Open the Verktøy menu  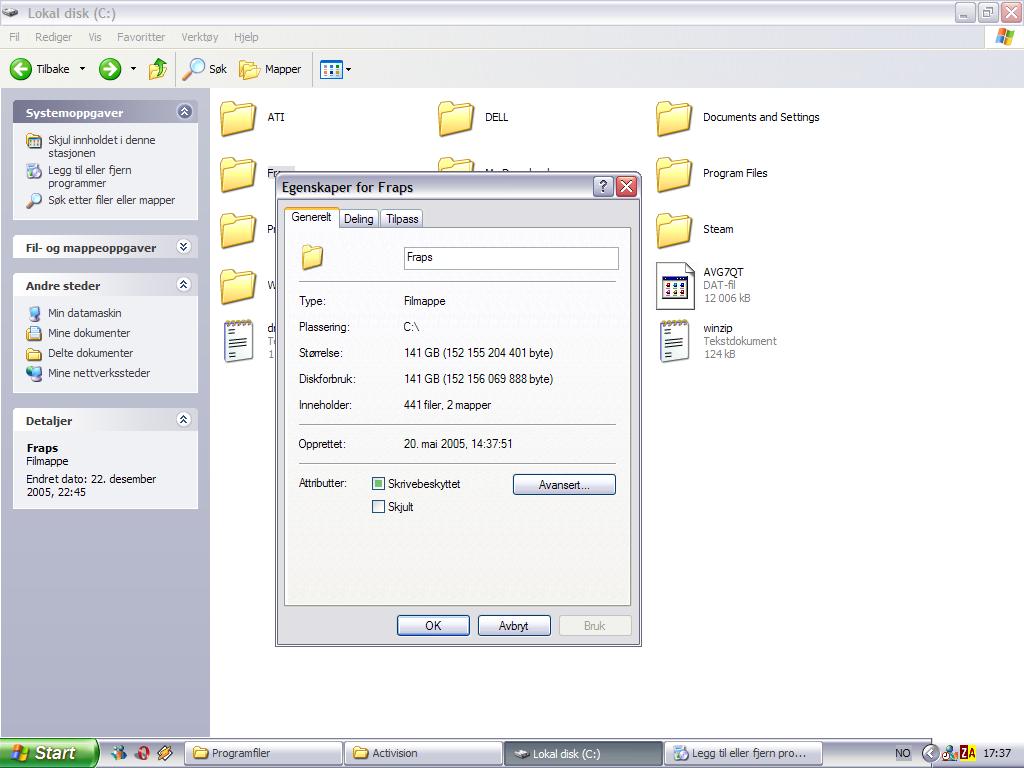(200, 37)
